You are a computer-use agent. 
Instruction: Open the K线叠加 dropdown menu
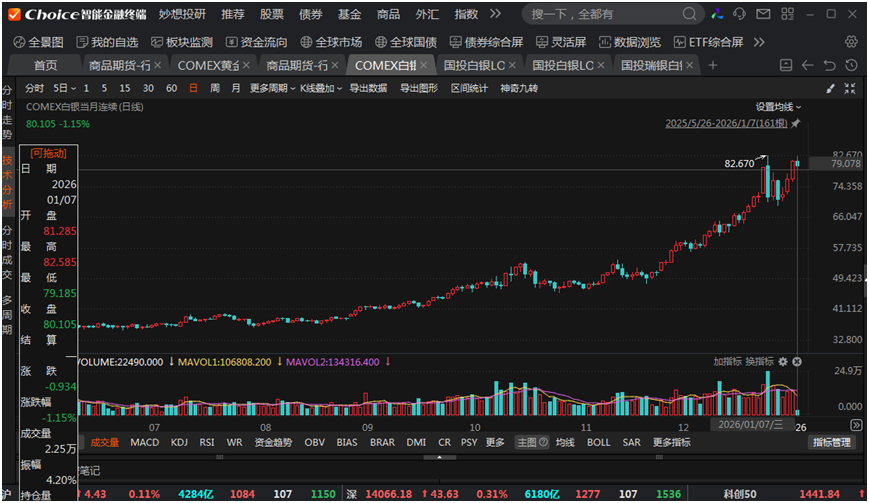[x=320, y=88]
